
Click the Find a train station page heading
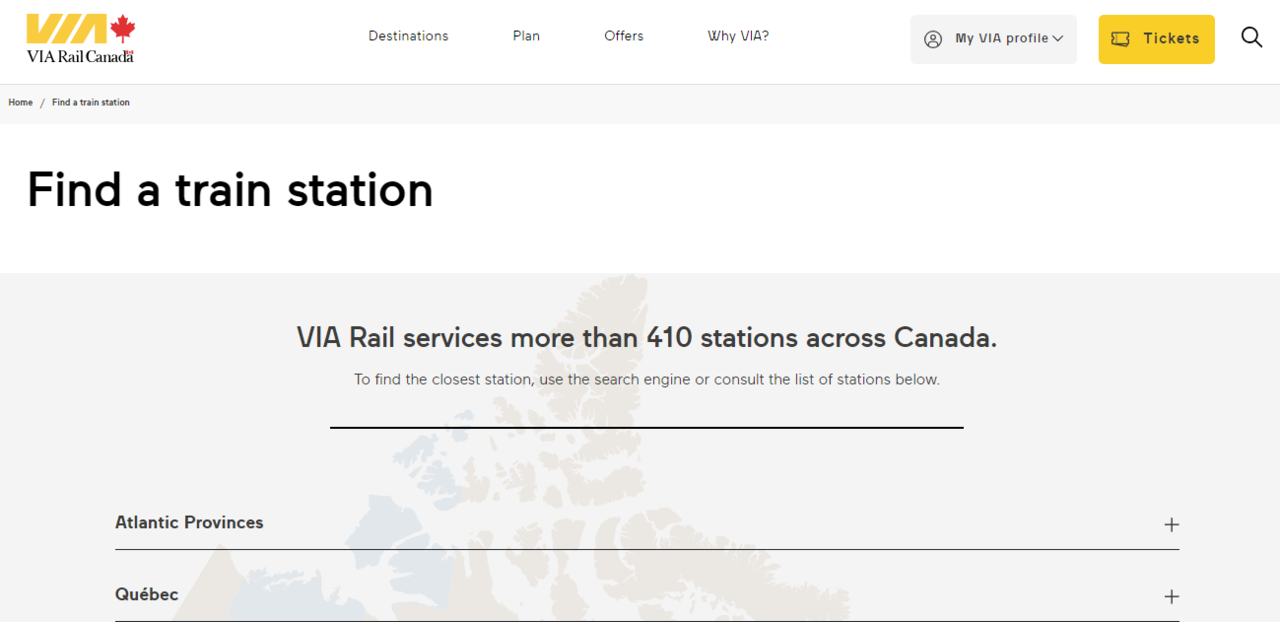click(230, 190)
